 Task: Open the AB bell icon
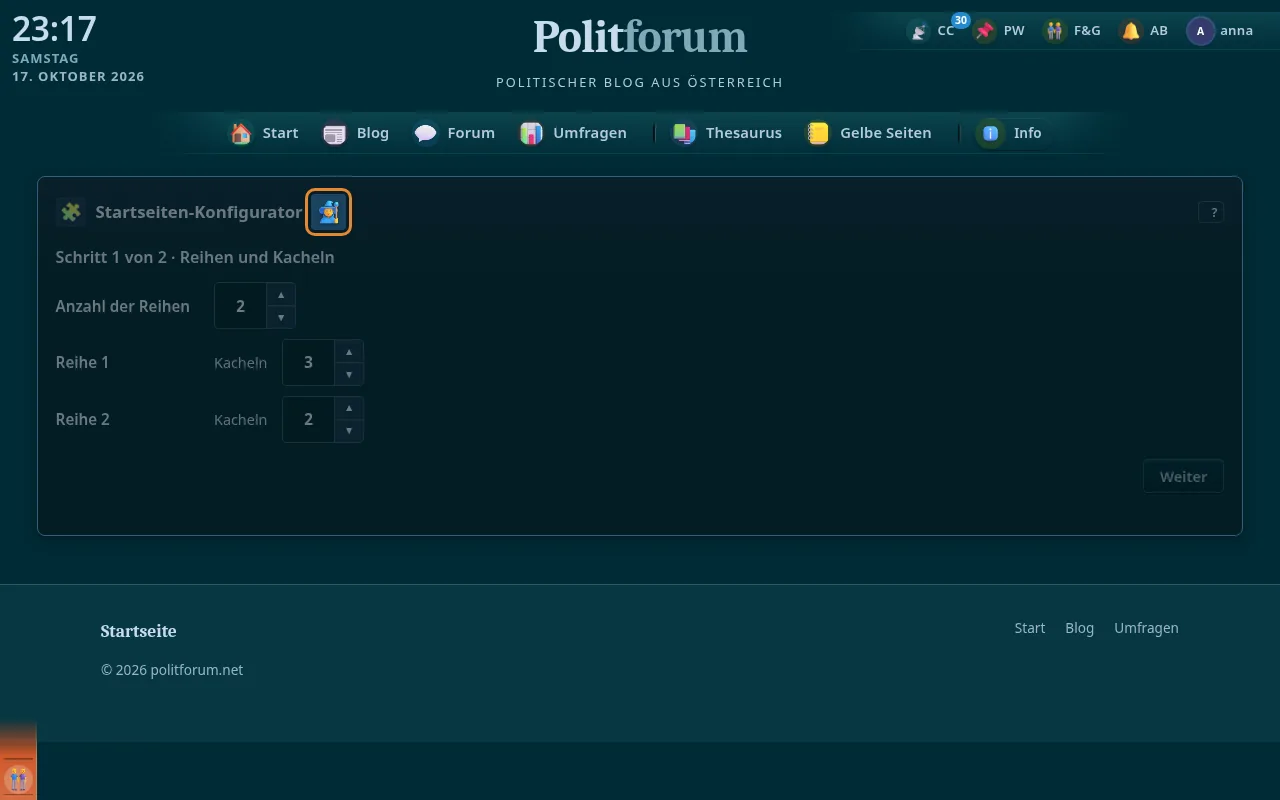(x=1131, y=31)
